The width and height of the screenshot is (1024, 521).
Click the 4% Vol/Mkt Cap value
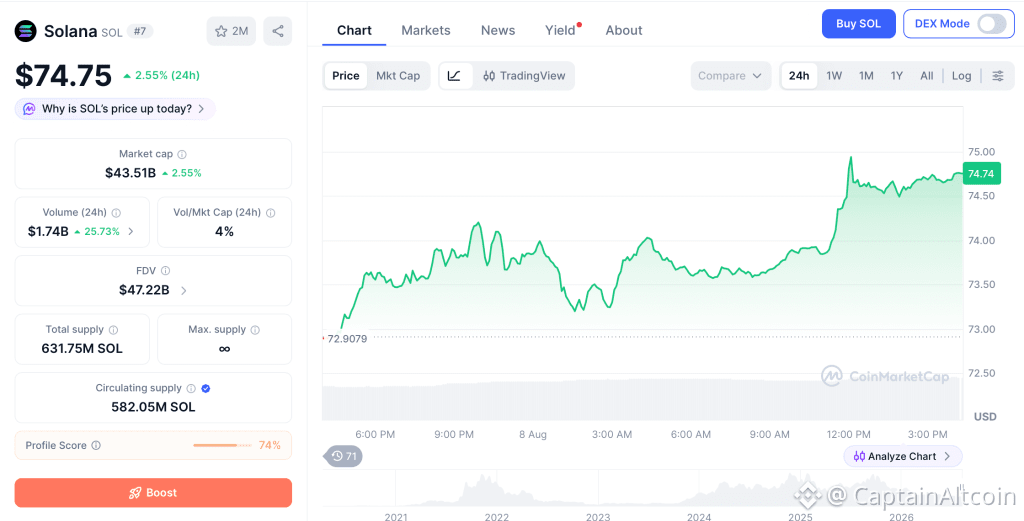pos(224,231)
